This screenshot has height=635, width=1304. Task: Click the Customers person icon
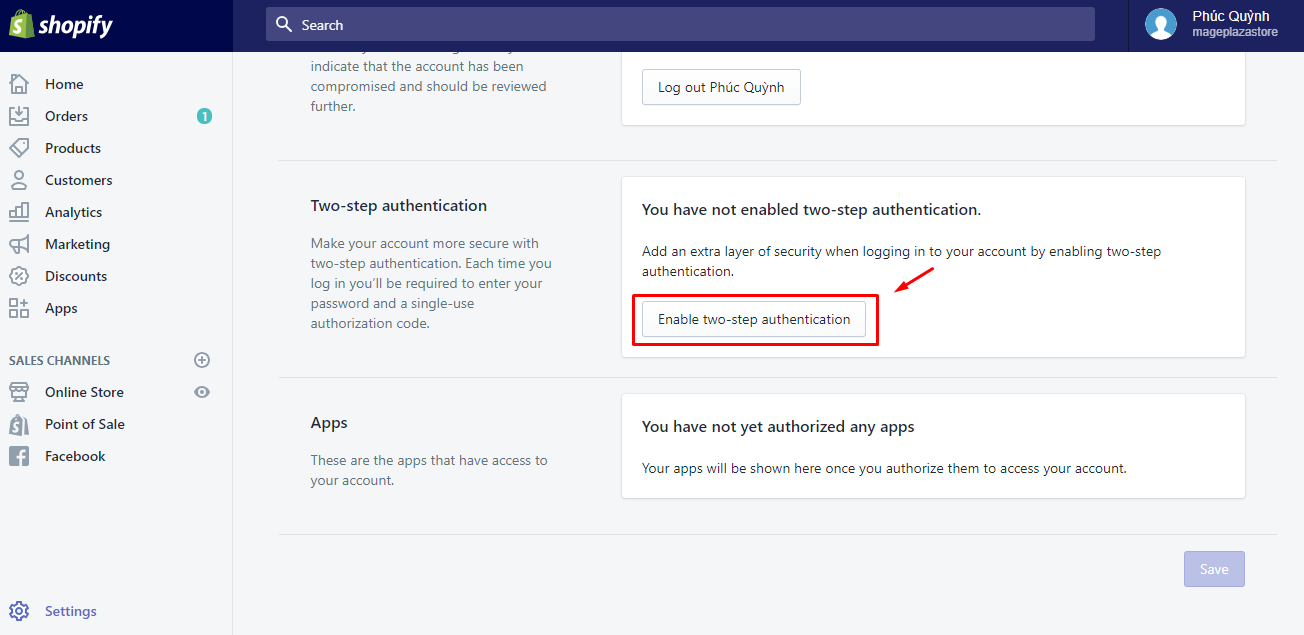click(x=19, y=180)
